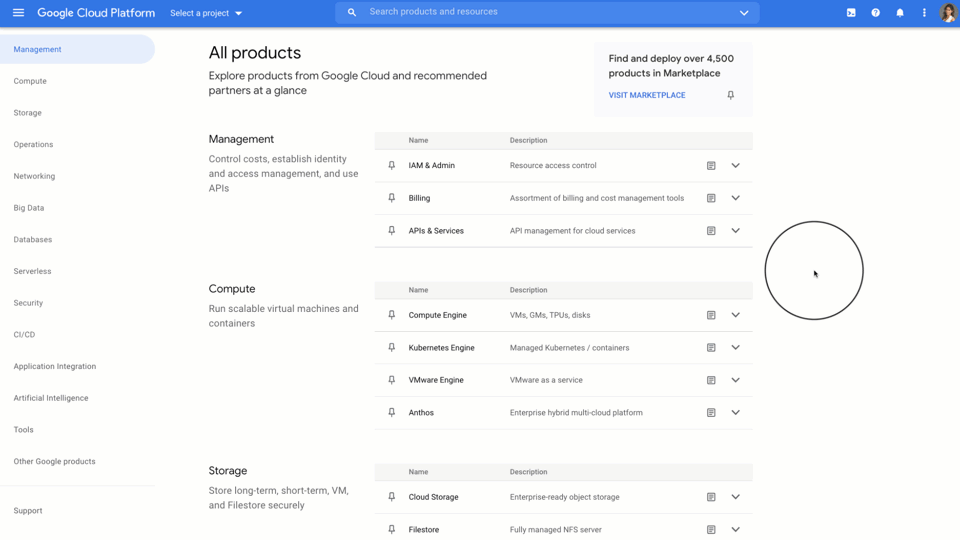Expand search bar dropdown arrow
This screenshot has height=540, width=960.
tap(744, 13)
